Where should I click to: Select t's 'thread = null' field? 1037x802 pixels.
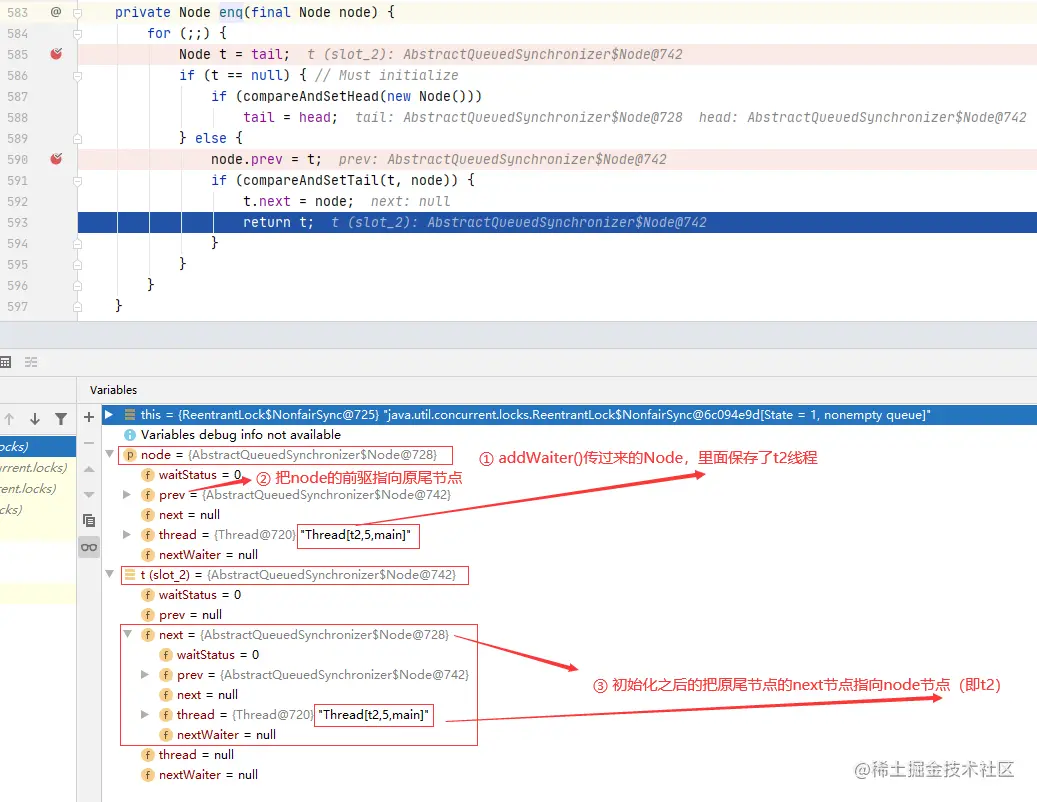pos(188,754)
